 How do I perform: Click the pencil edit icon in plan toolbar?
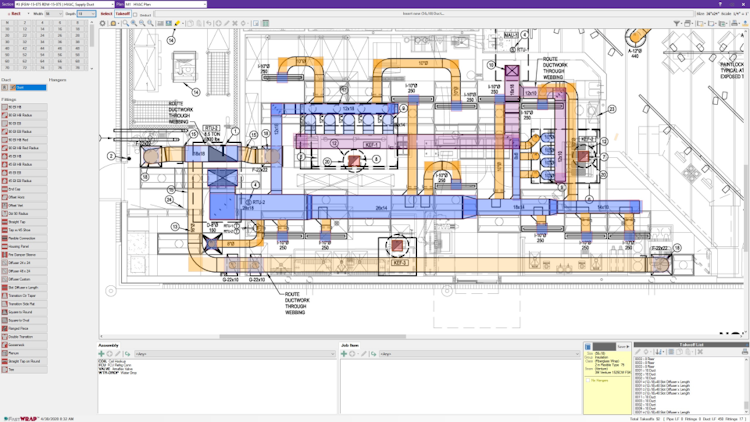[x=227, y=23]
